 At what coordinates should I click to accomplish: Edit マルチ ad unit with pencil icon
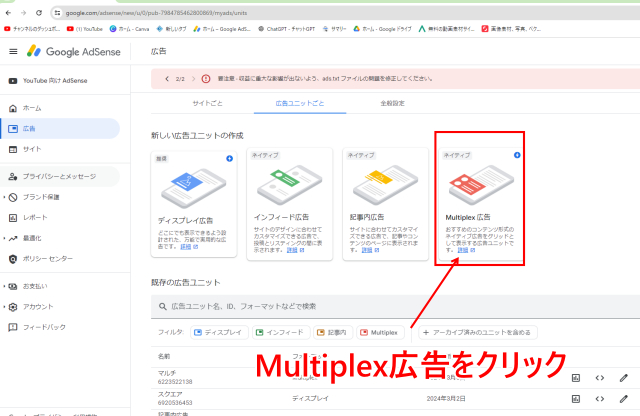(x=624, y=378)
